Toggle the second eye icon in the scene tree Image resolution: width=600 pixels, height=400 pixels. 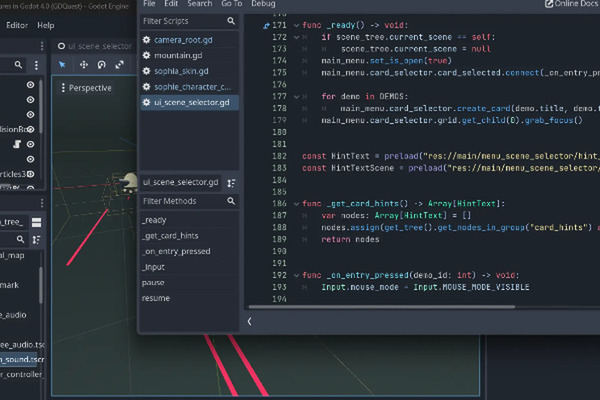click(x=30, y=98)
